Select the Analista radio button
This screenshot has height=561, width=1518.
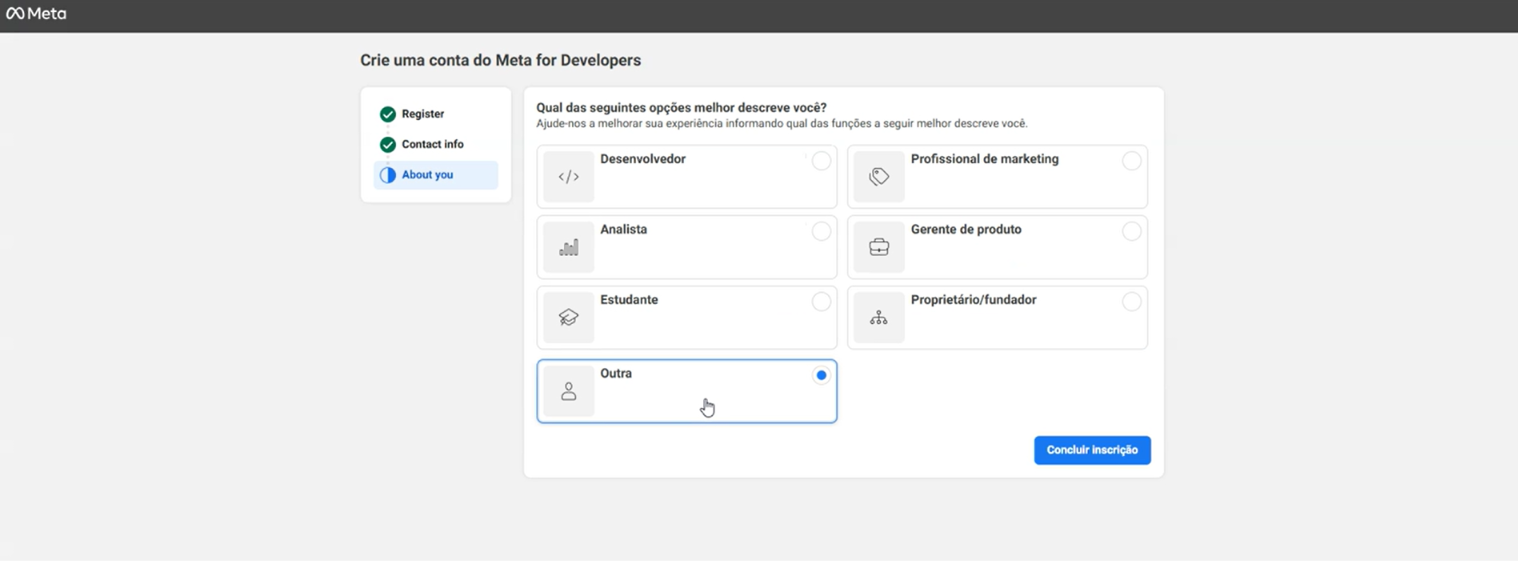821,231
